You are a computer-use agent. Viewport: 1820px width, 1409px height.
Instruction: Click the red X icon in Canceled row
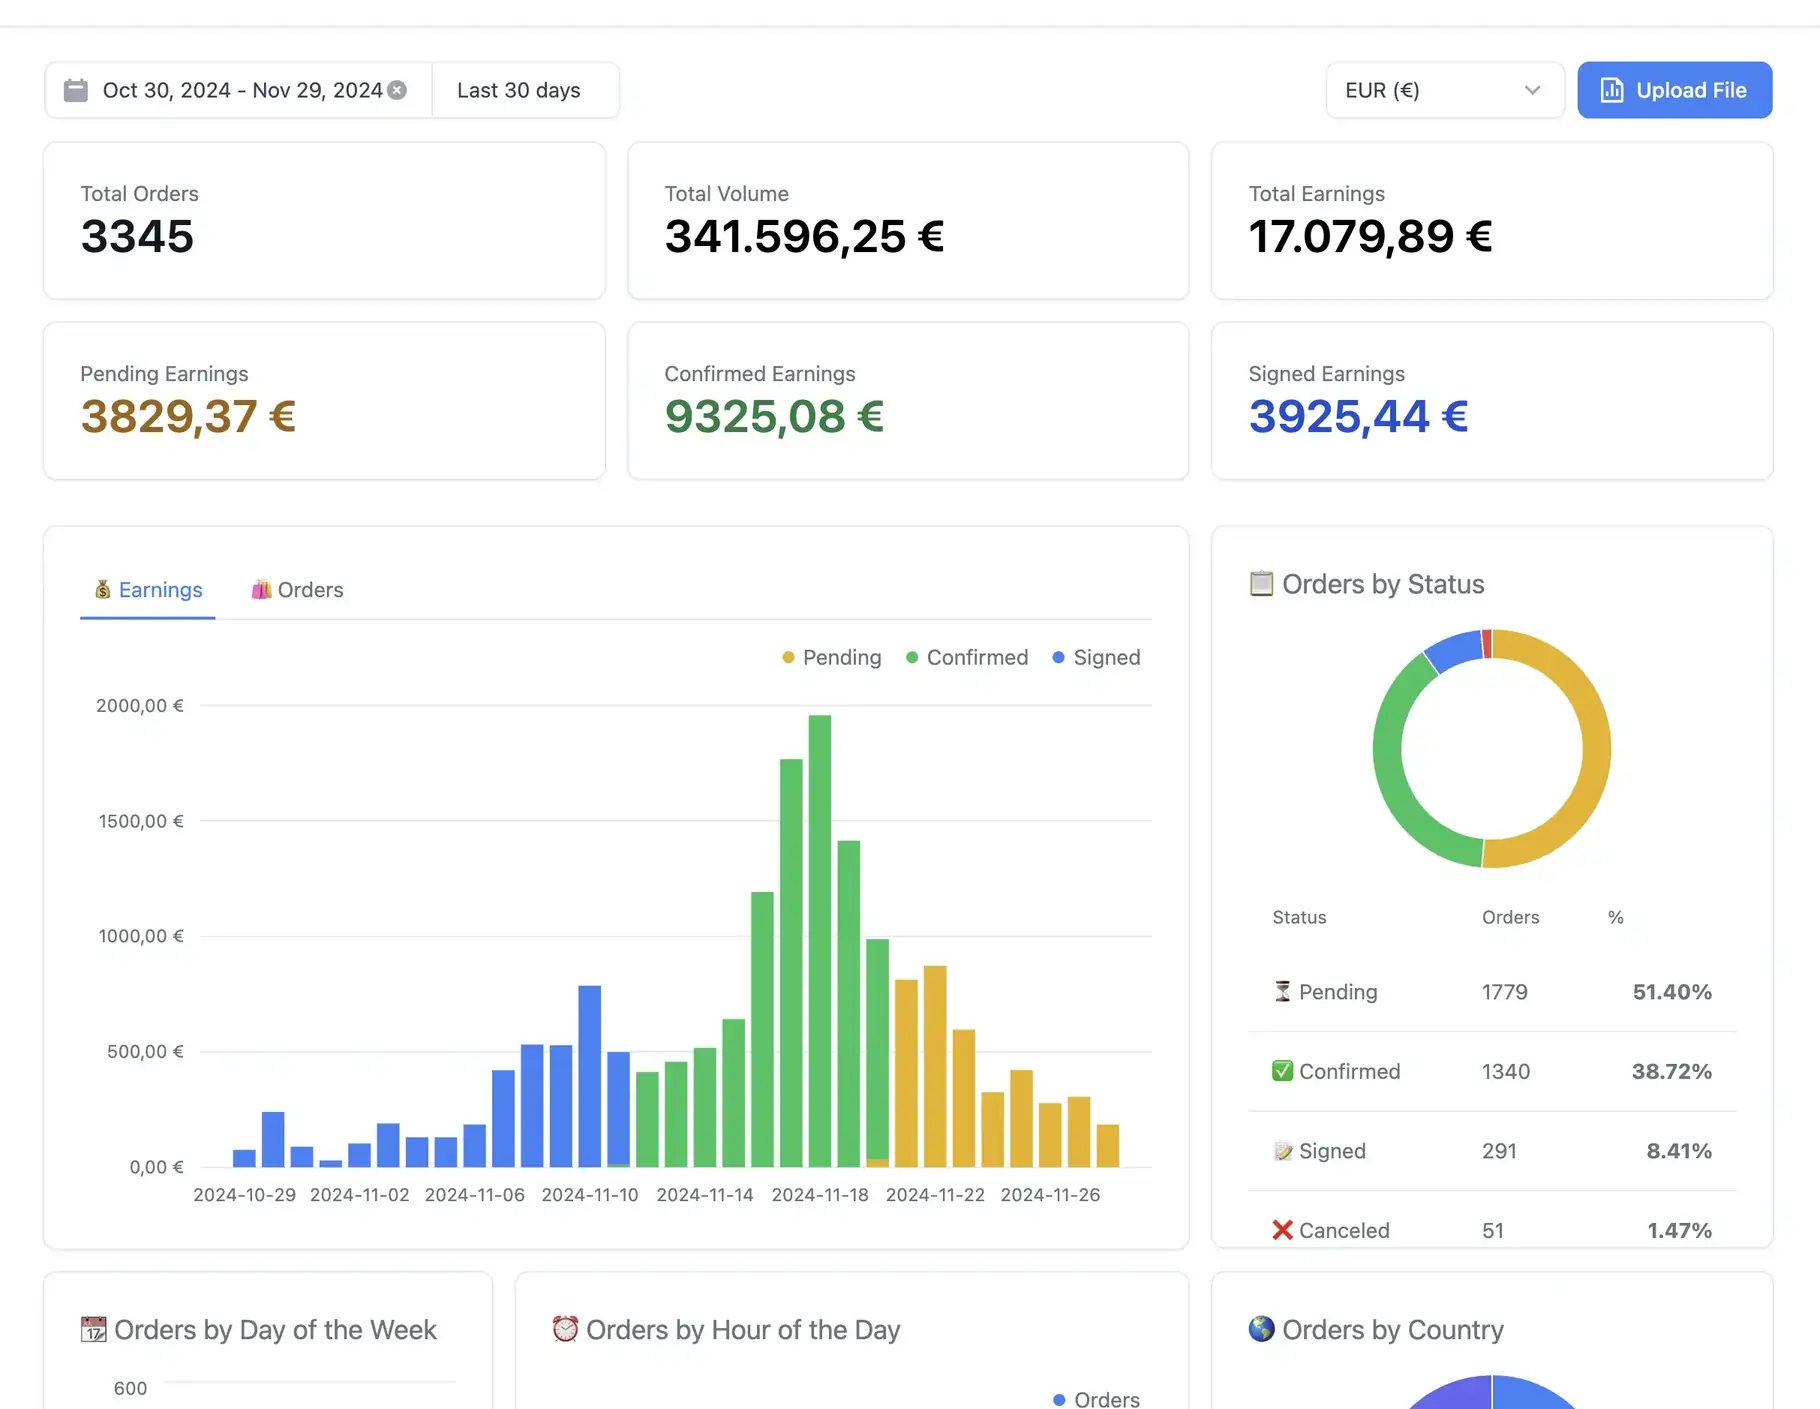click(1282, 1230)
